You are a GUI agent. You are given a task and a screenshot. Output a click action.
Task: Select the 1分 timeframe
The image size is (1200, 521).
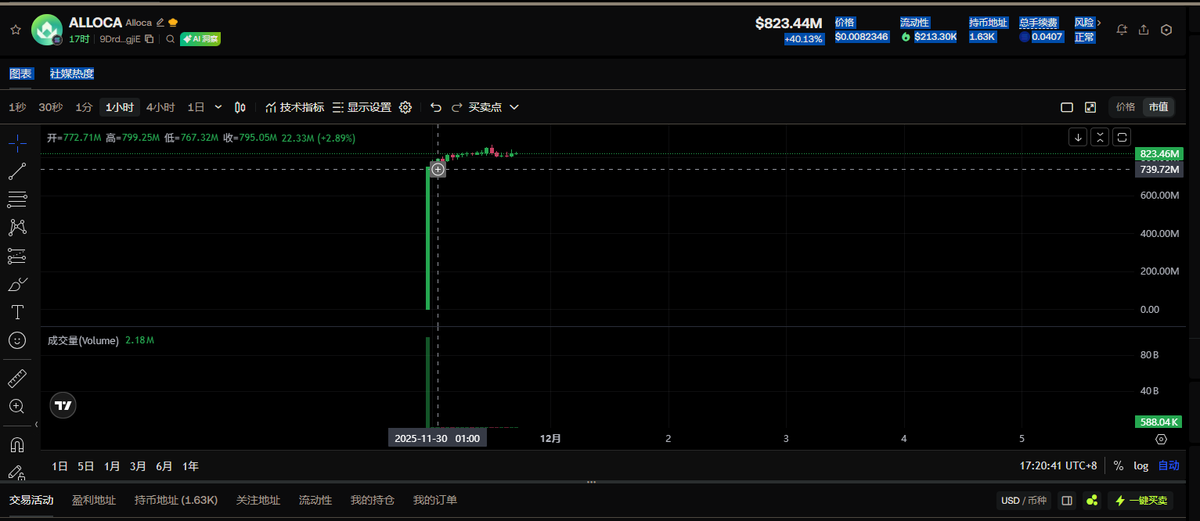point(84,107)
